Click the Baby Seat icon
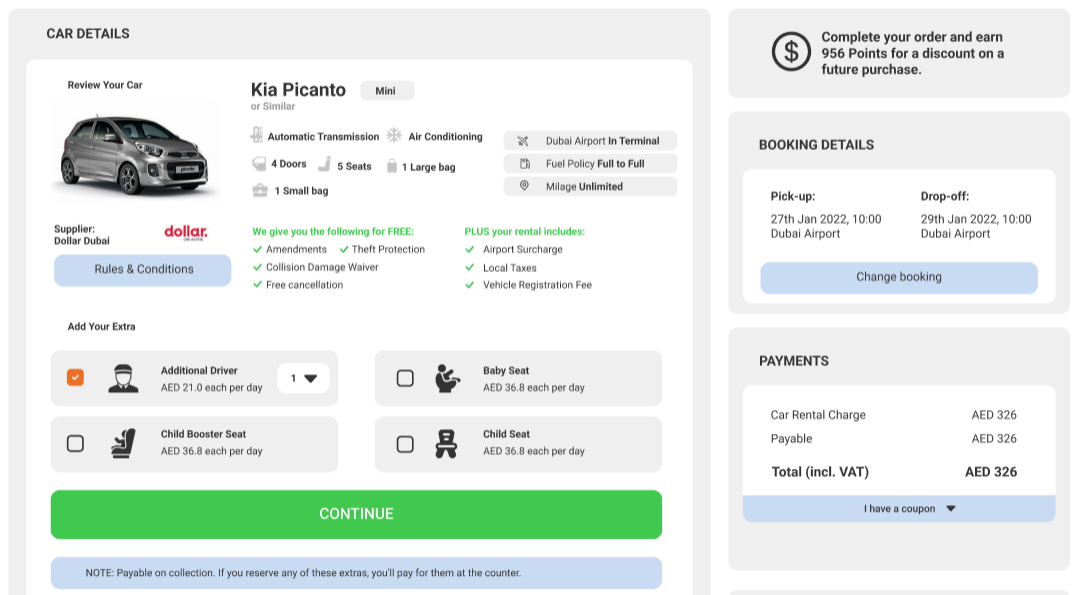The height and width of the screenshot is (595, 1084). [447, 378]
